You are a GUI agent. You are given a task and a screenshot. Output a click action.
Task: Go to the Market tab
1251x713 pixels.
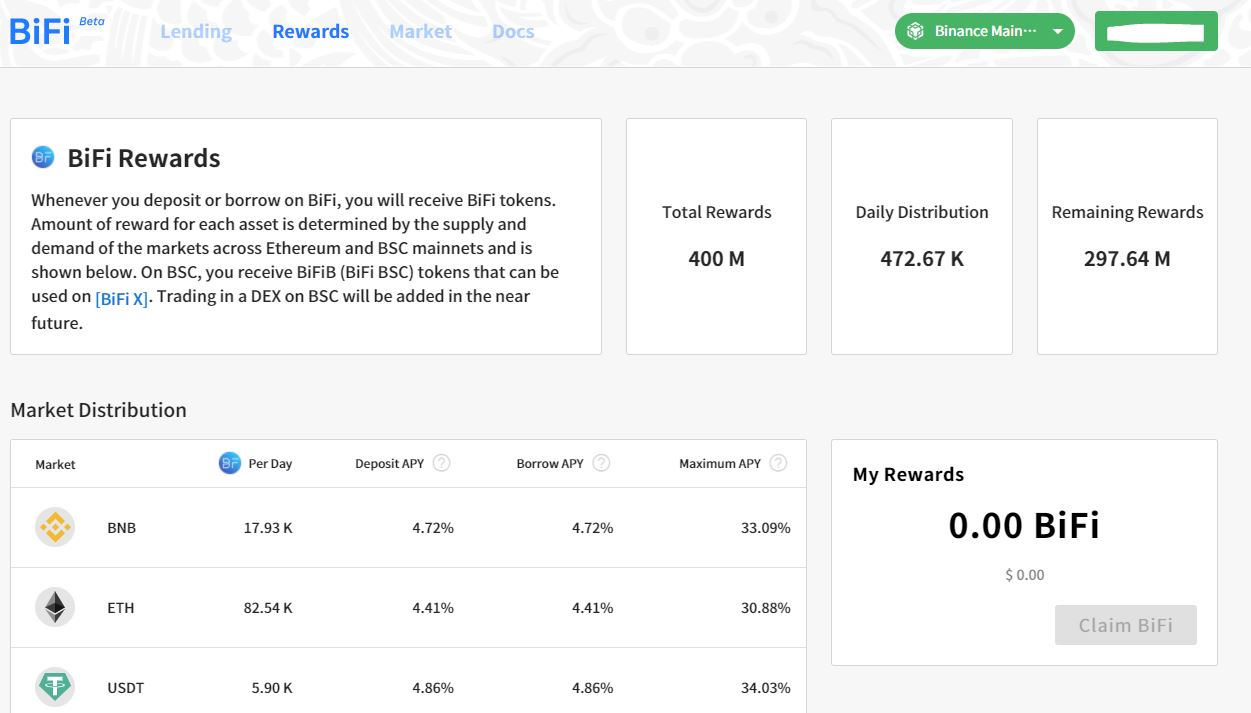coord(421,31)
